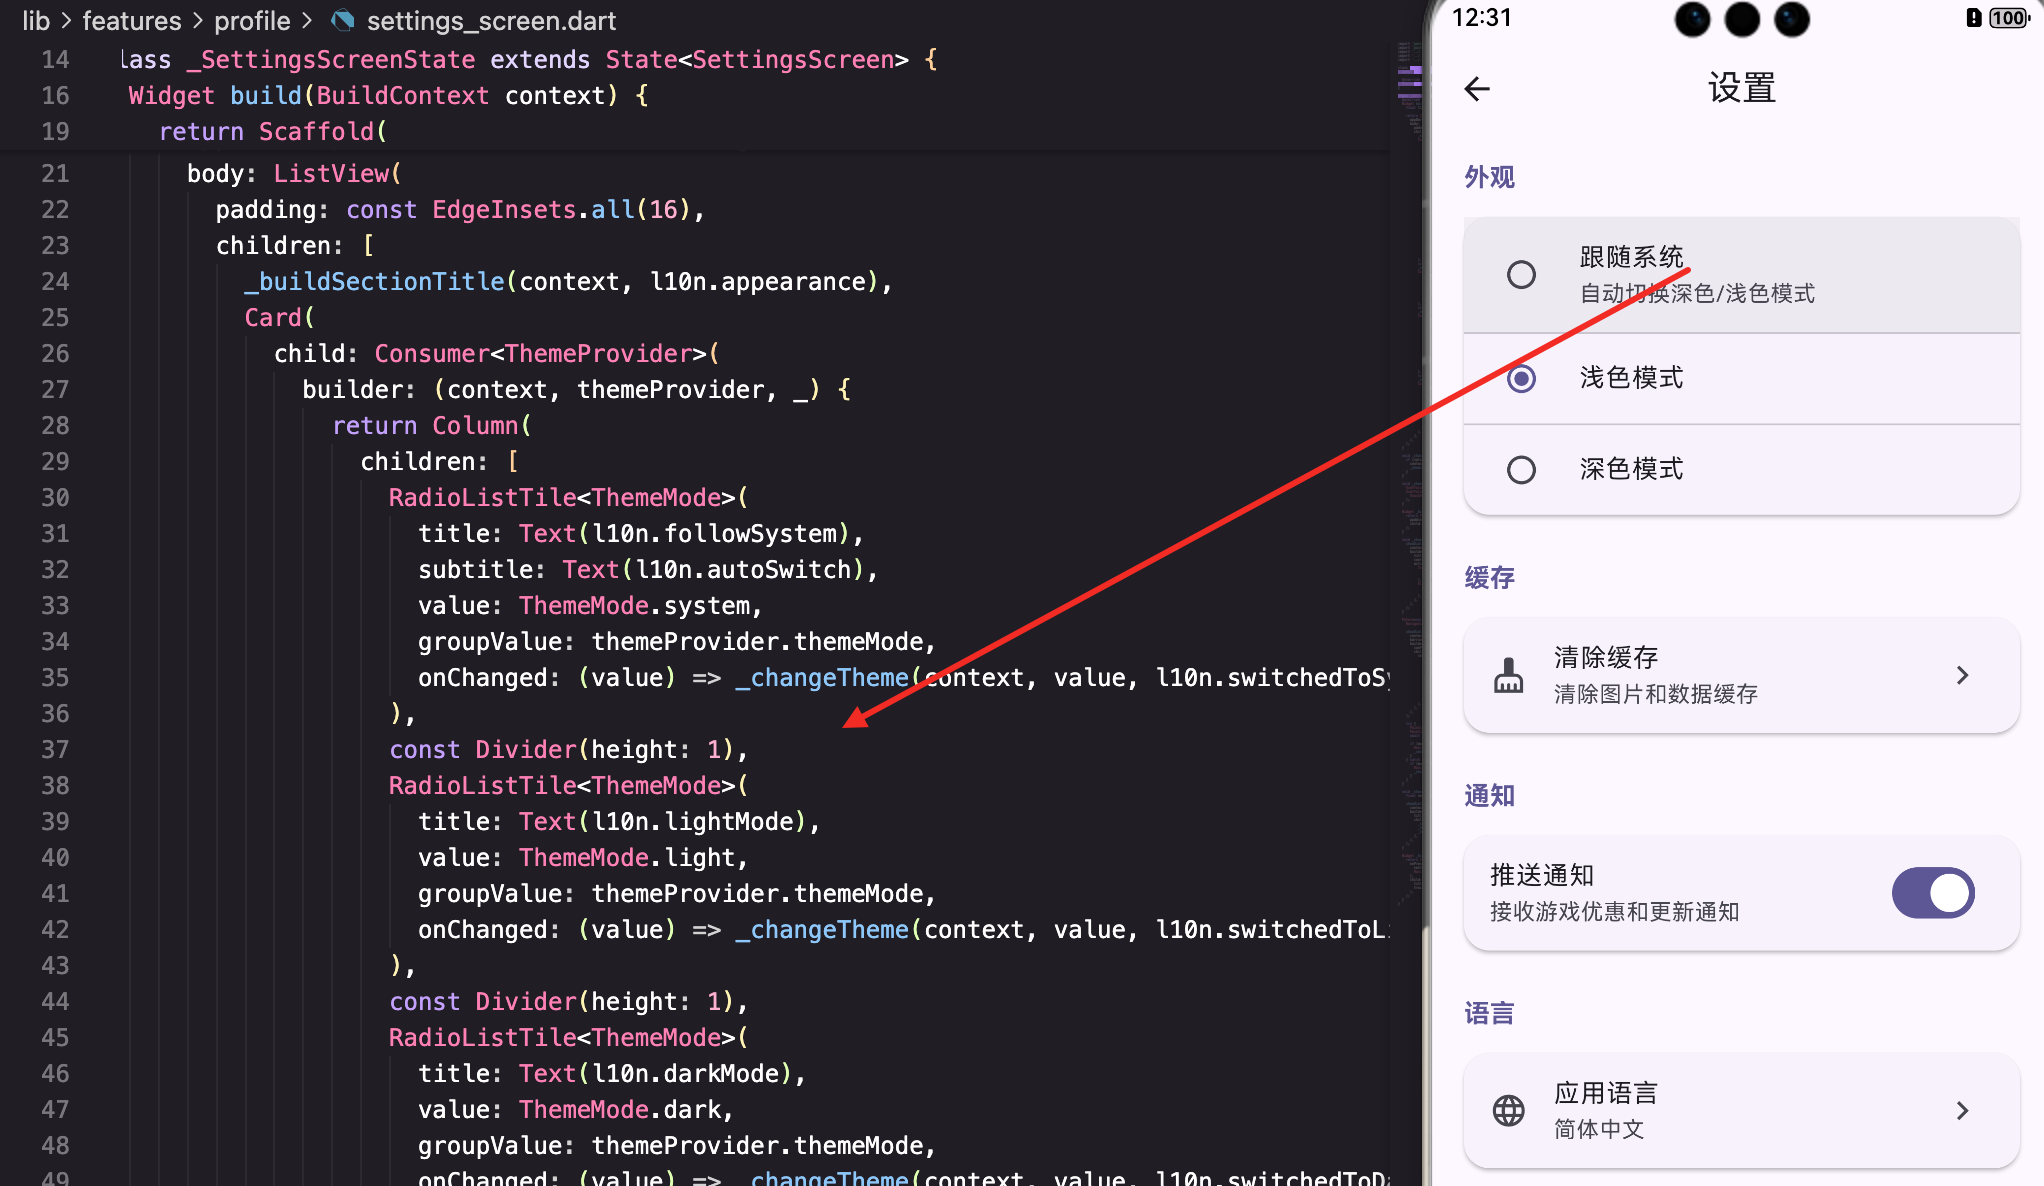Click the Dart file icon in breadcrumb

(343, 20)
